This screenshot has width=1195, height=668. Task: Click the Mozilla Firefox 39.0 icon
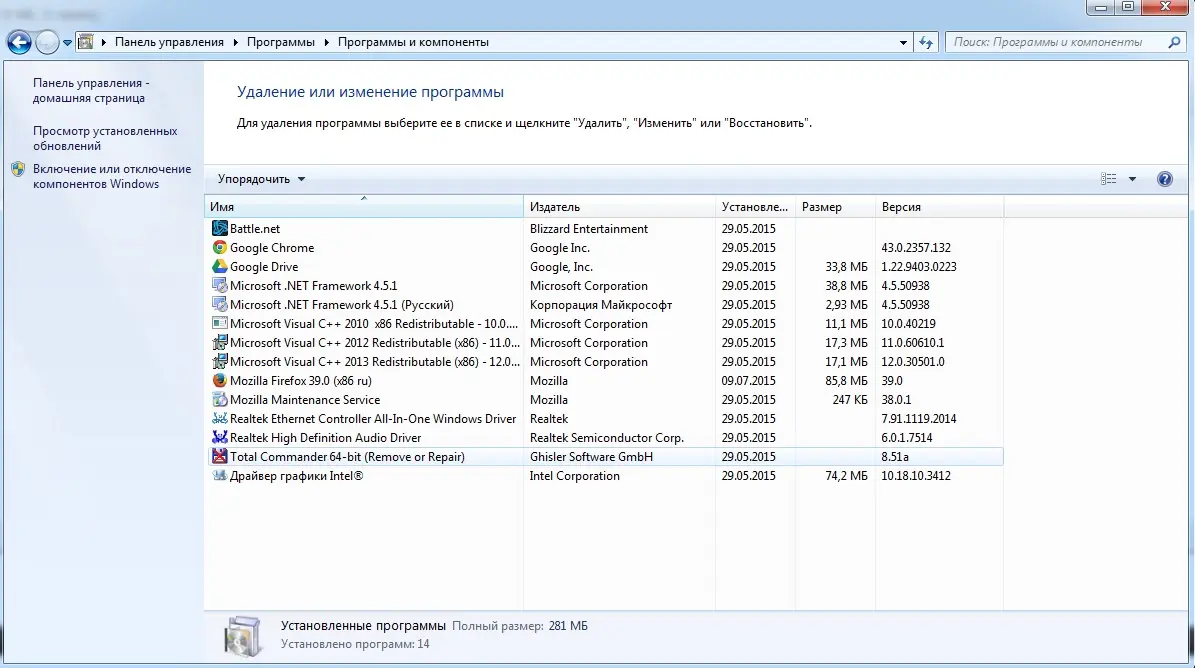pyautogui.click(x=219, y=381)
